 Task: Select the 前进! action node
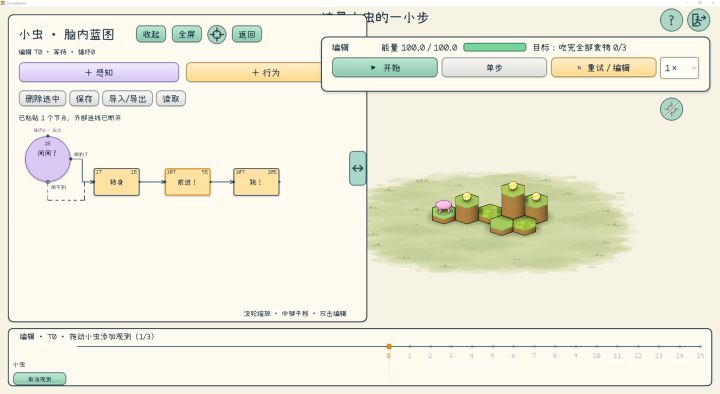[x=187, y=182]
